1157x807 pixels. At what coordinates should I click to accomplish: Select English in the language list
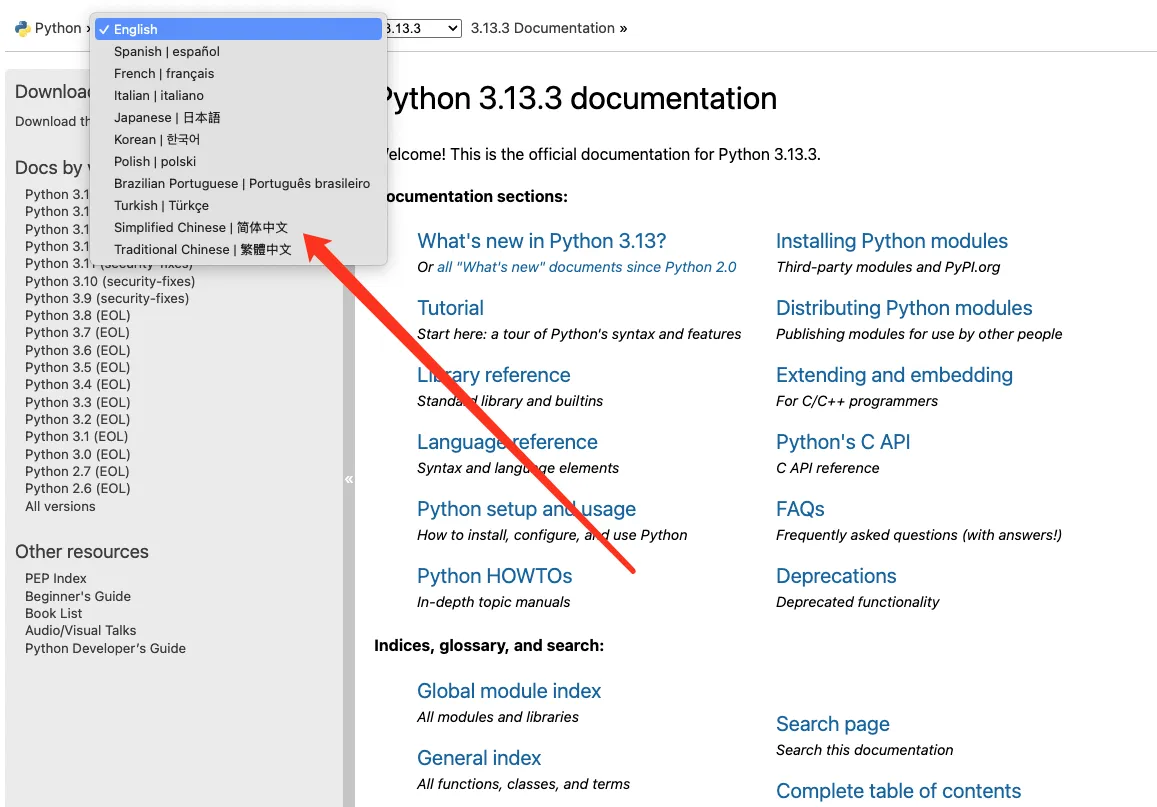[x=238, y=30]
